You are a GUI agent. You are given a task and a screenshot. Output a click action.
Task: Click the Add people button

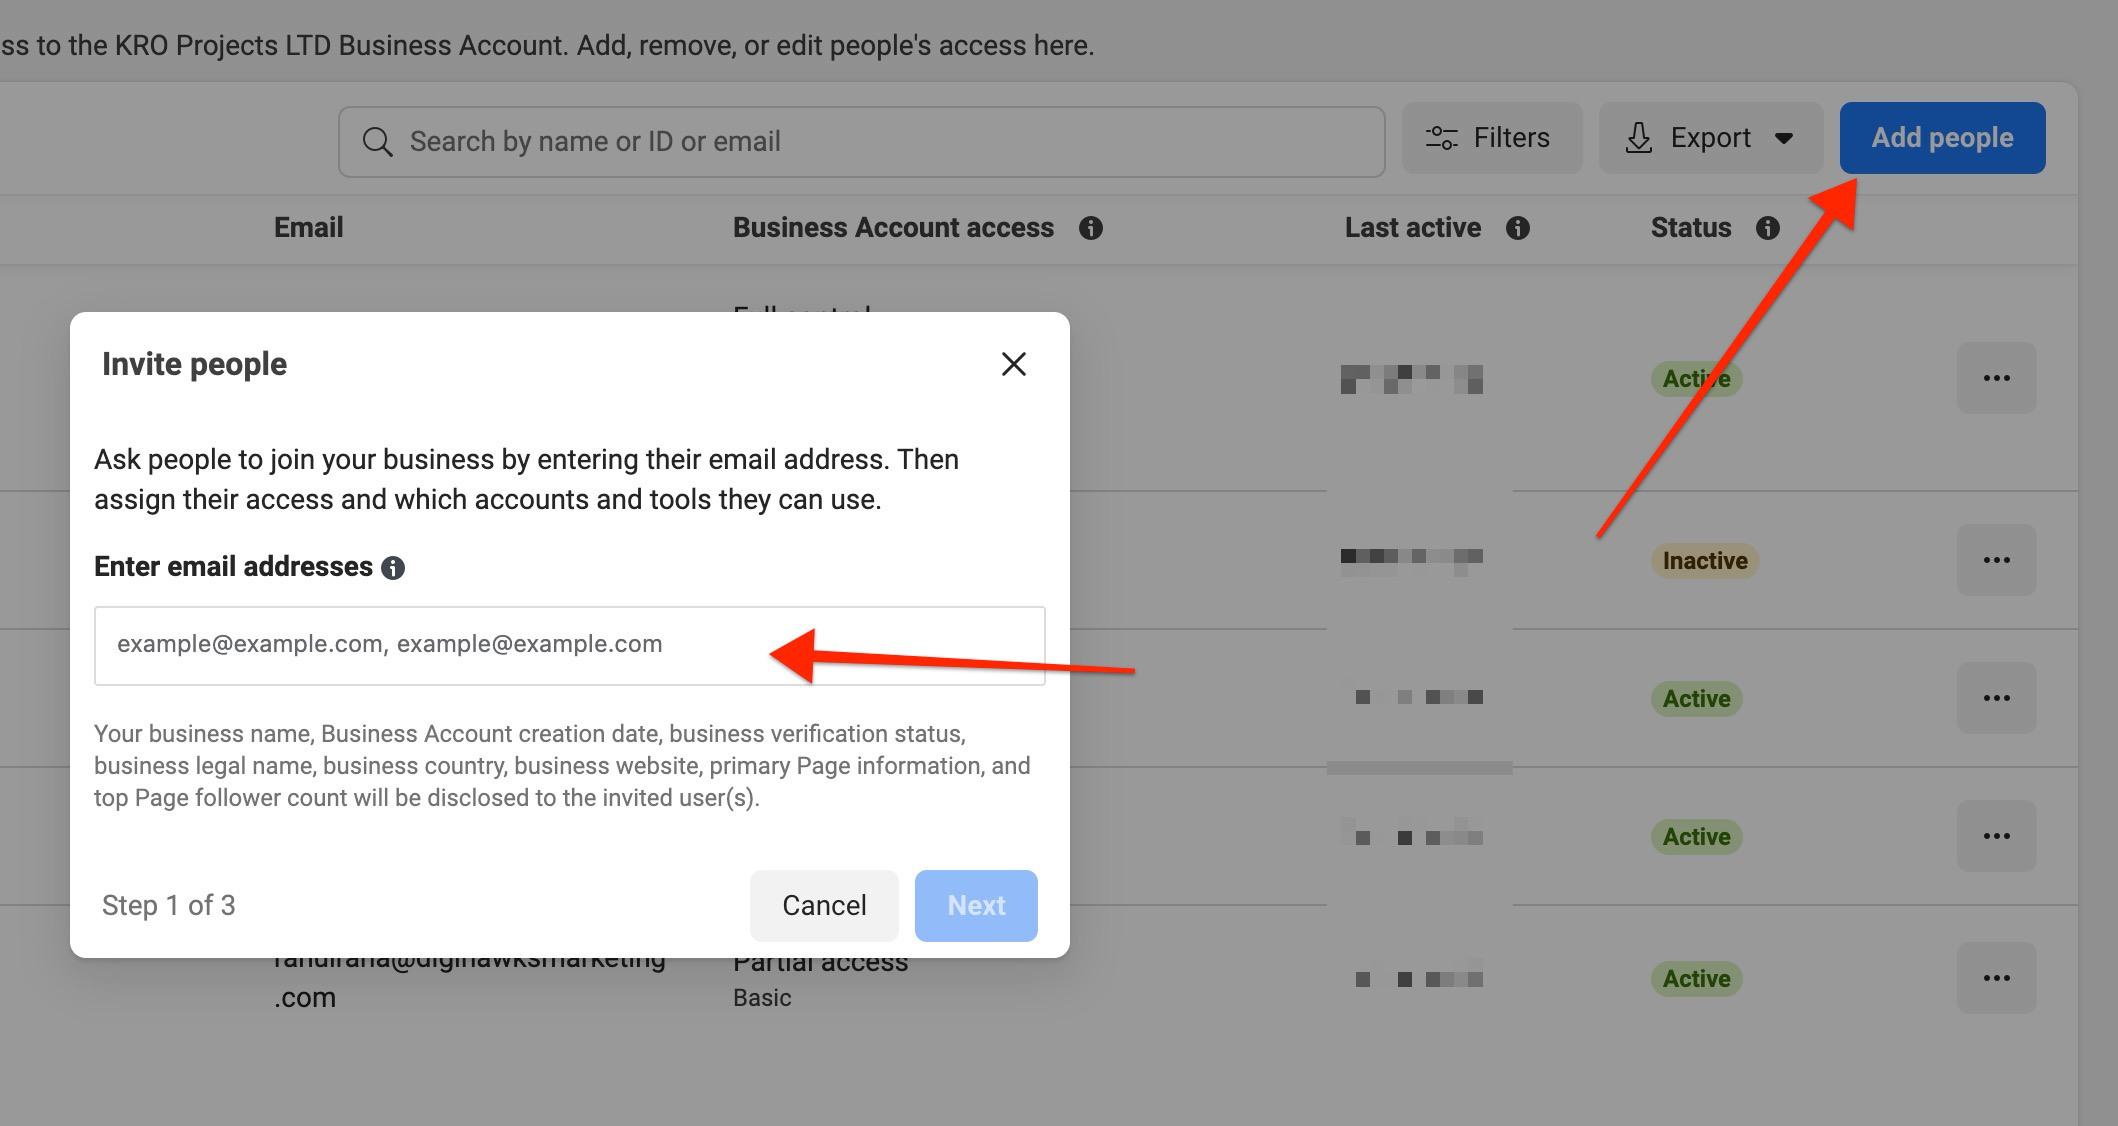(1942, 138)
